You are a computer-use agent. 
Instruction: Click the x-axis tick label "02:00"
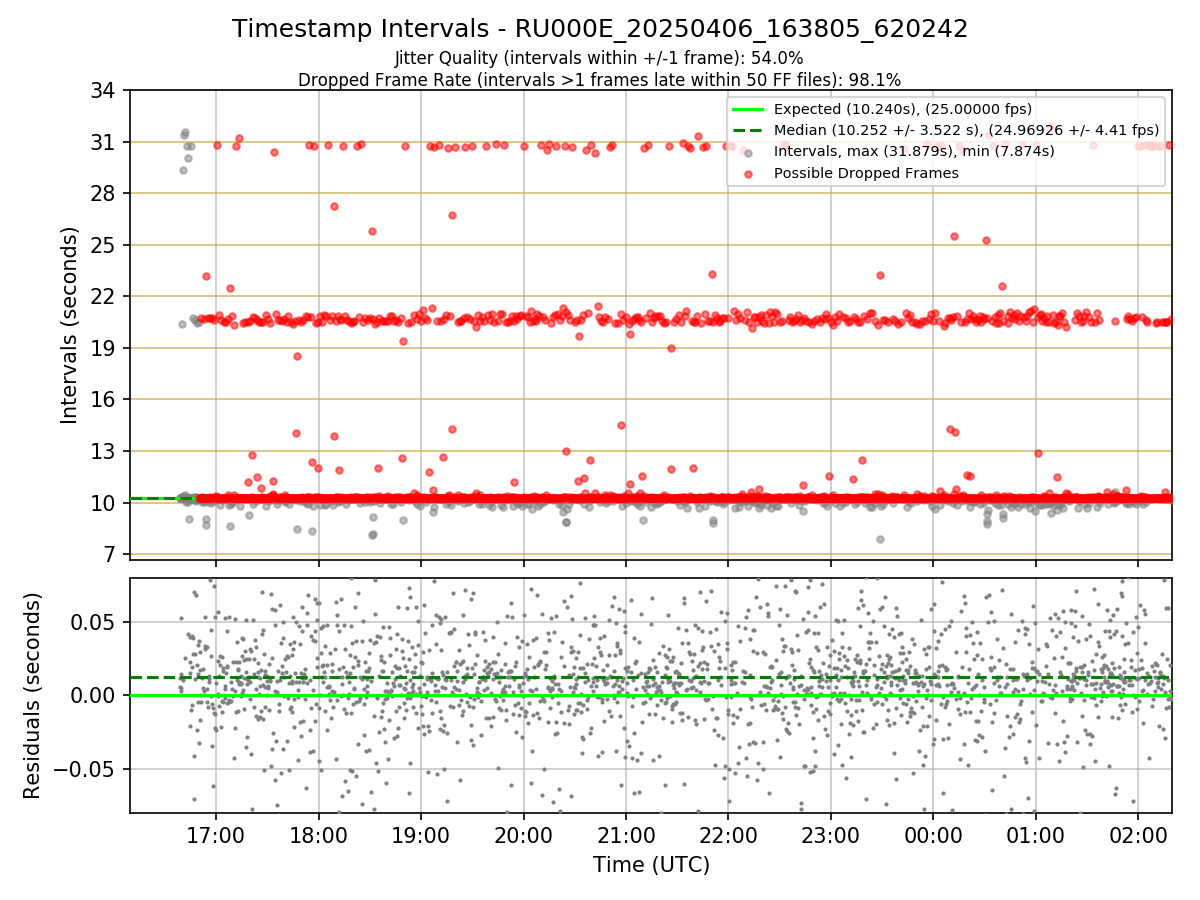(x=1138, y=834)
